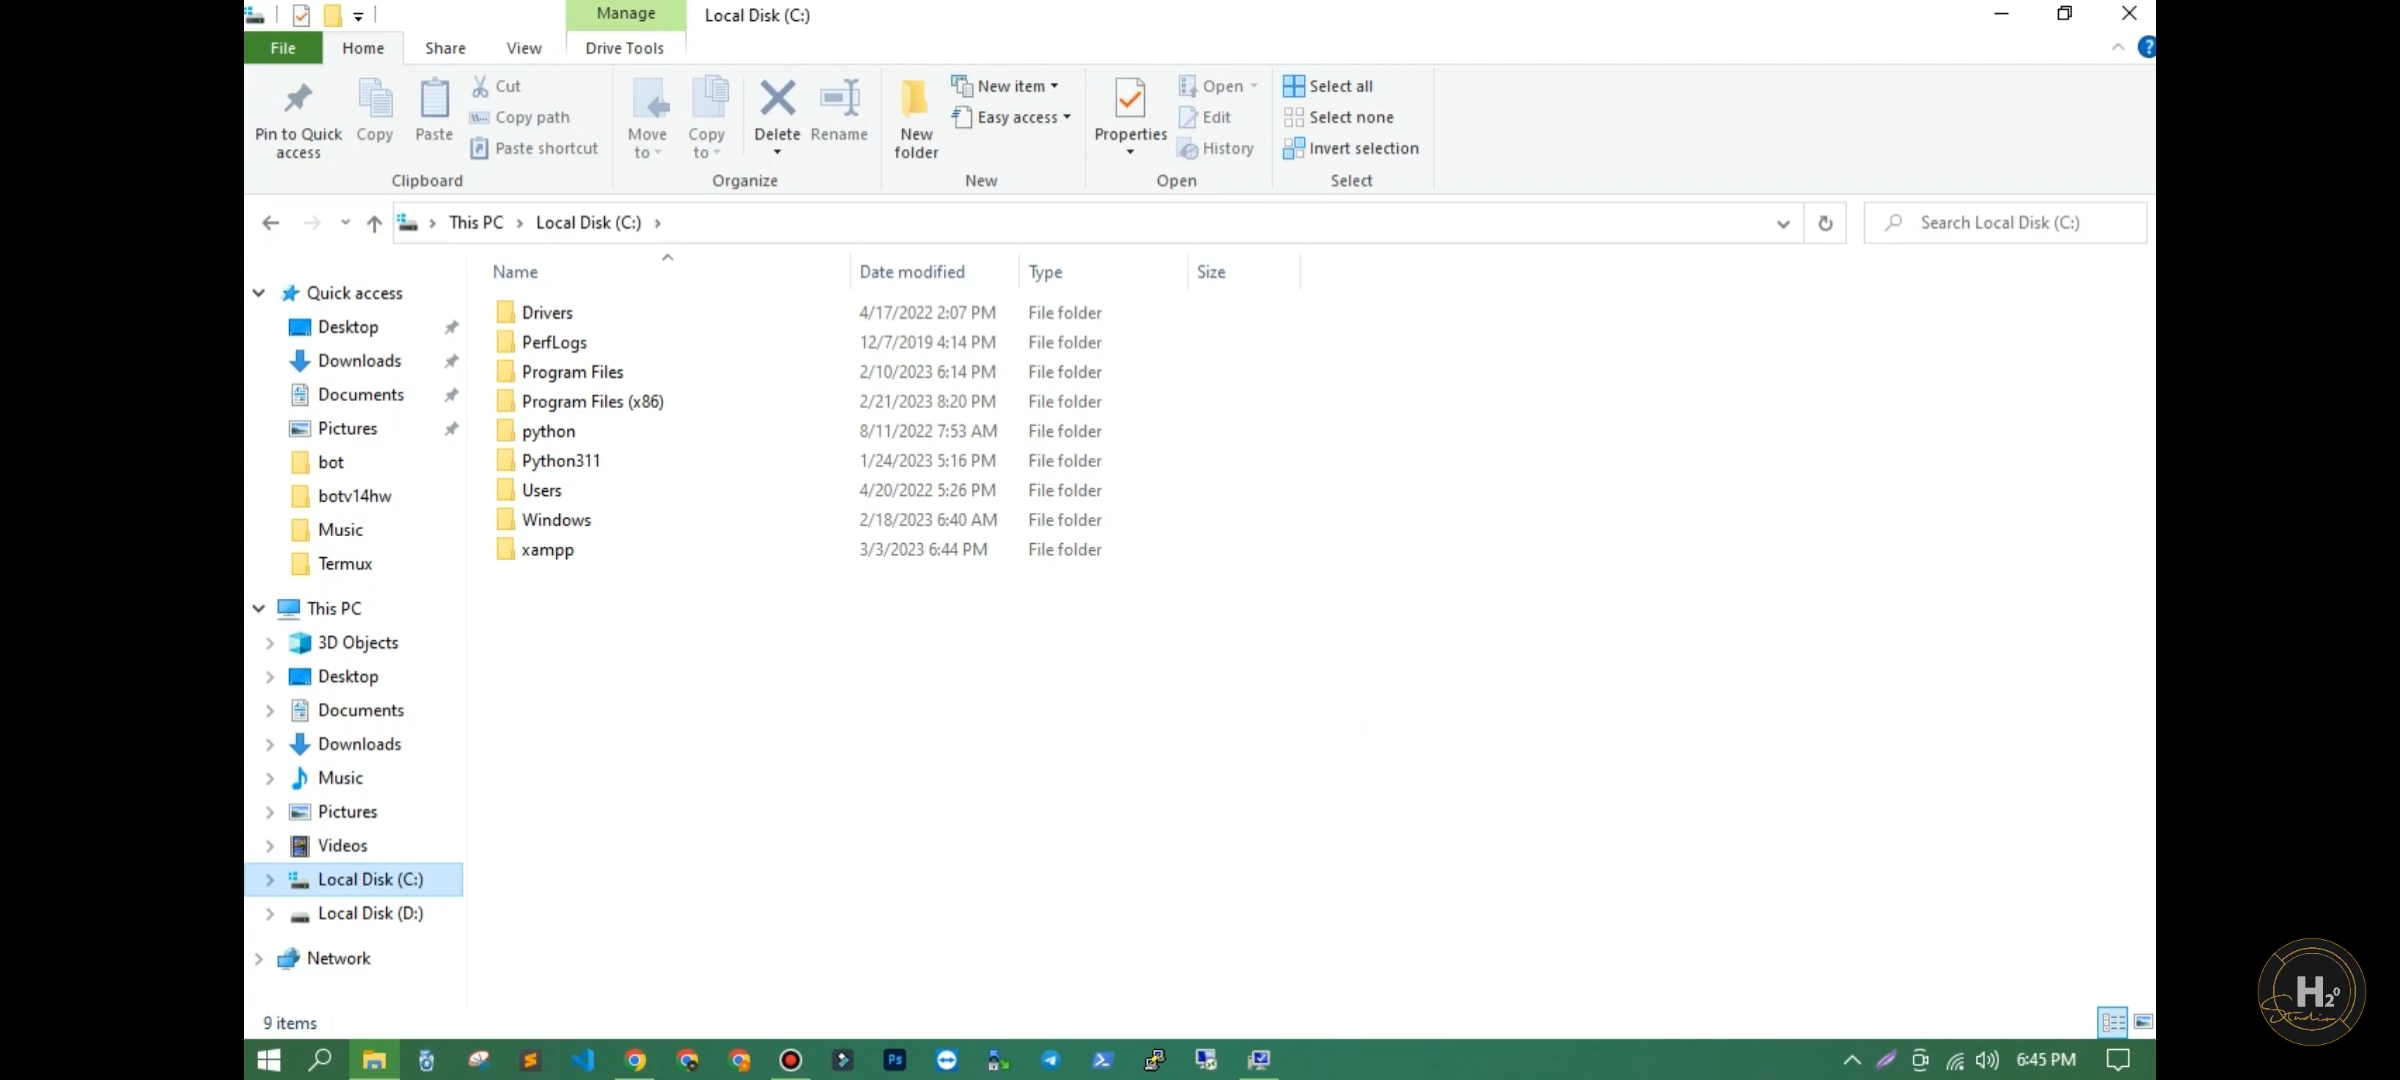Open botv14hw in Quick access

[354, 496]
